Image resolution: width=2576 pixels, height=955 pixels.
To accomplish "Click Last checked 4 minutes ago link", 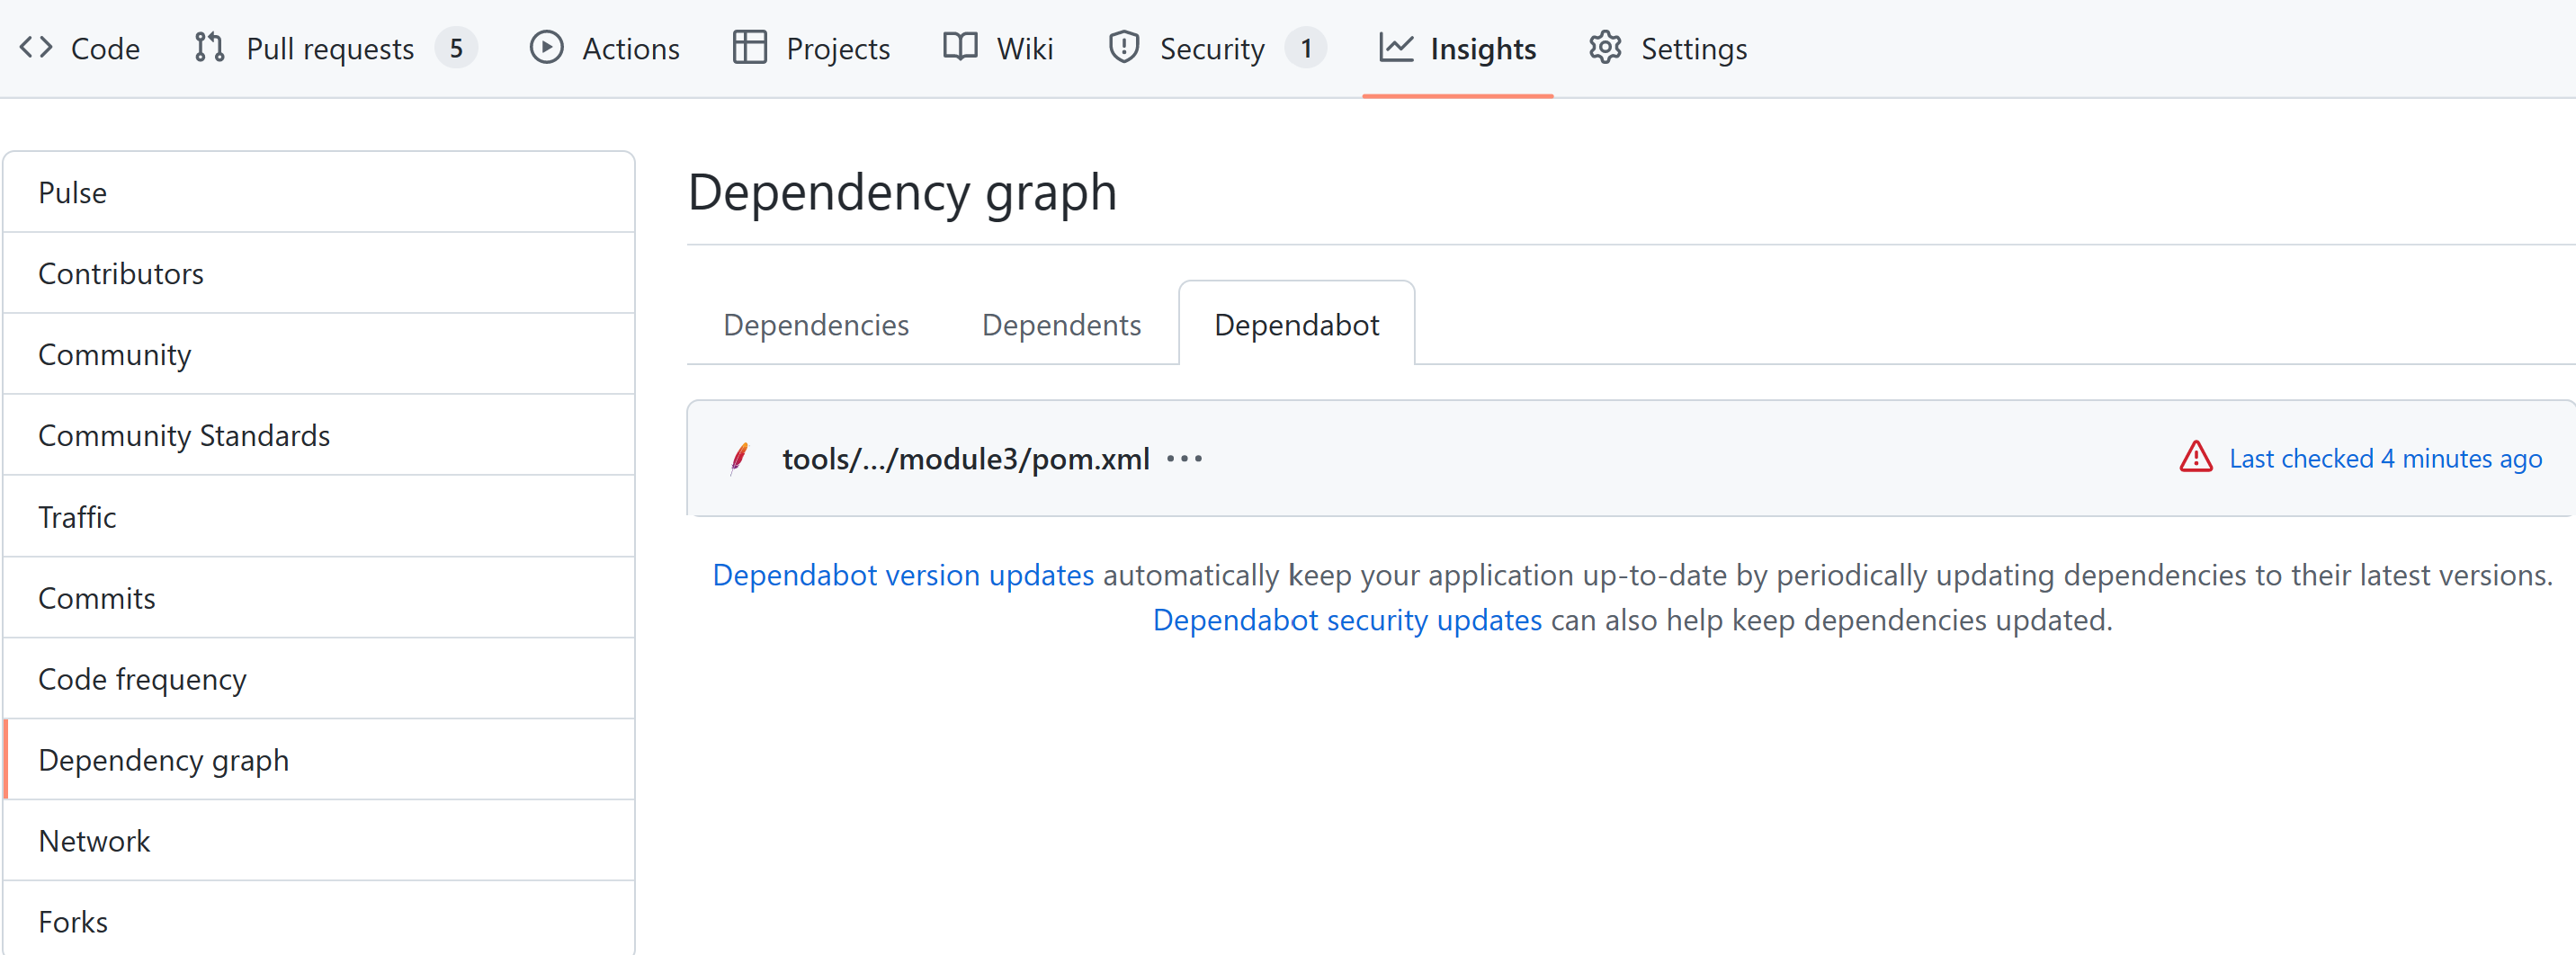I will [x=2385, y=458].
